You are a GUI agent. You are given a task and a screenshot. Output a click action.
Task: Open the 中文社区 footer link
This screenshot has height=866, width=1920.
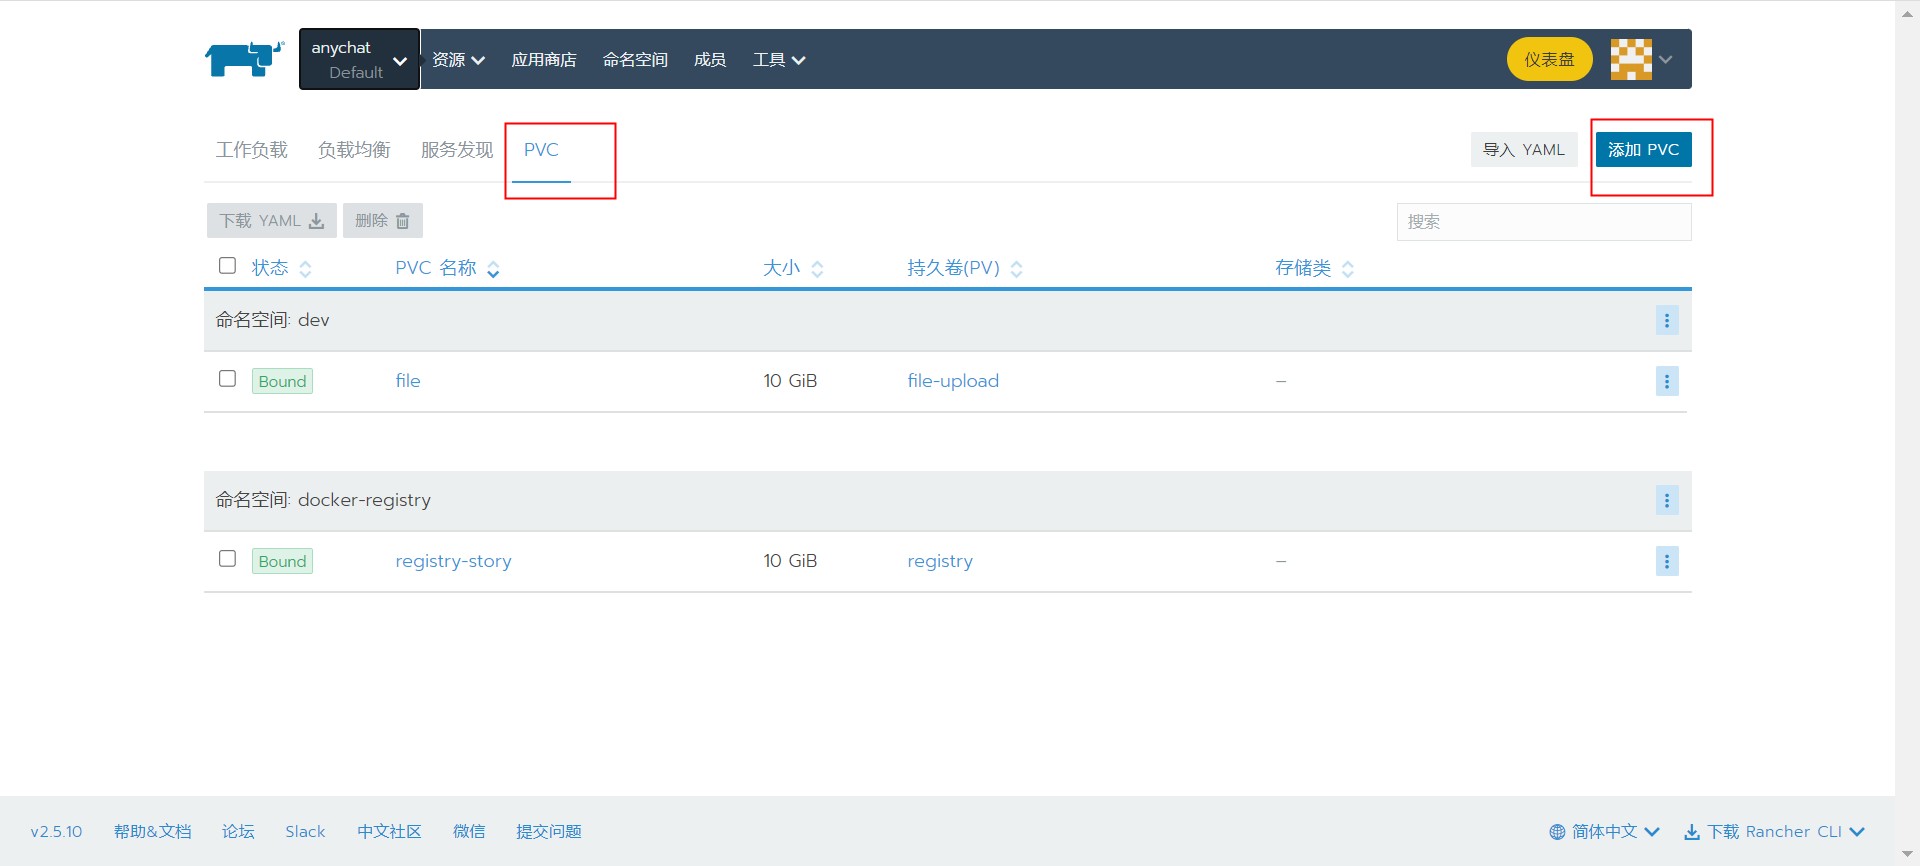(389, 832)
